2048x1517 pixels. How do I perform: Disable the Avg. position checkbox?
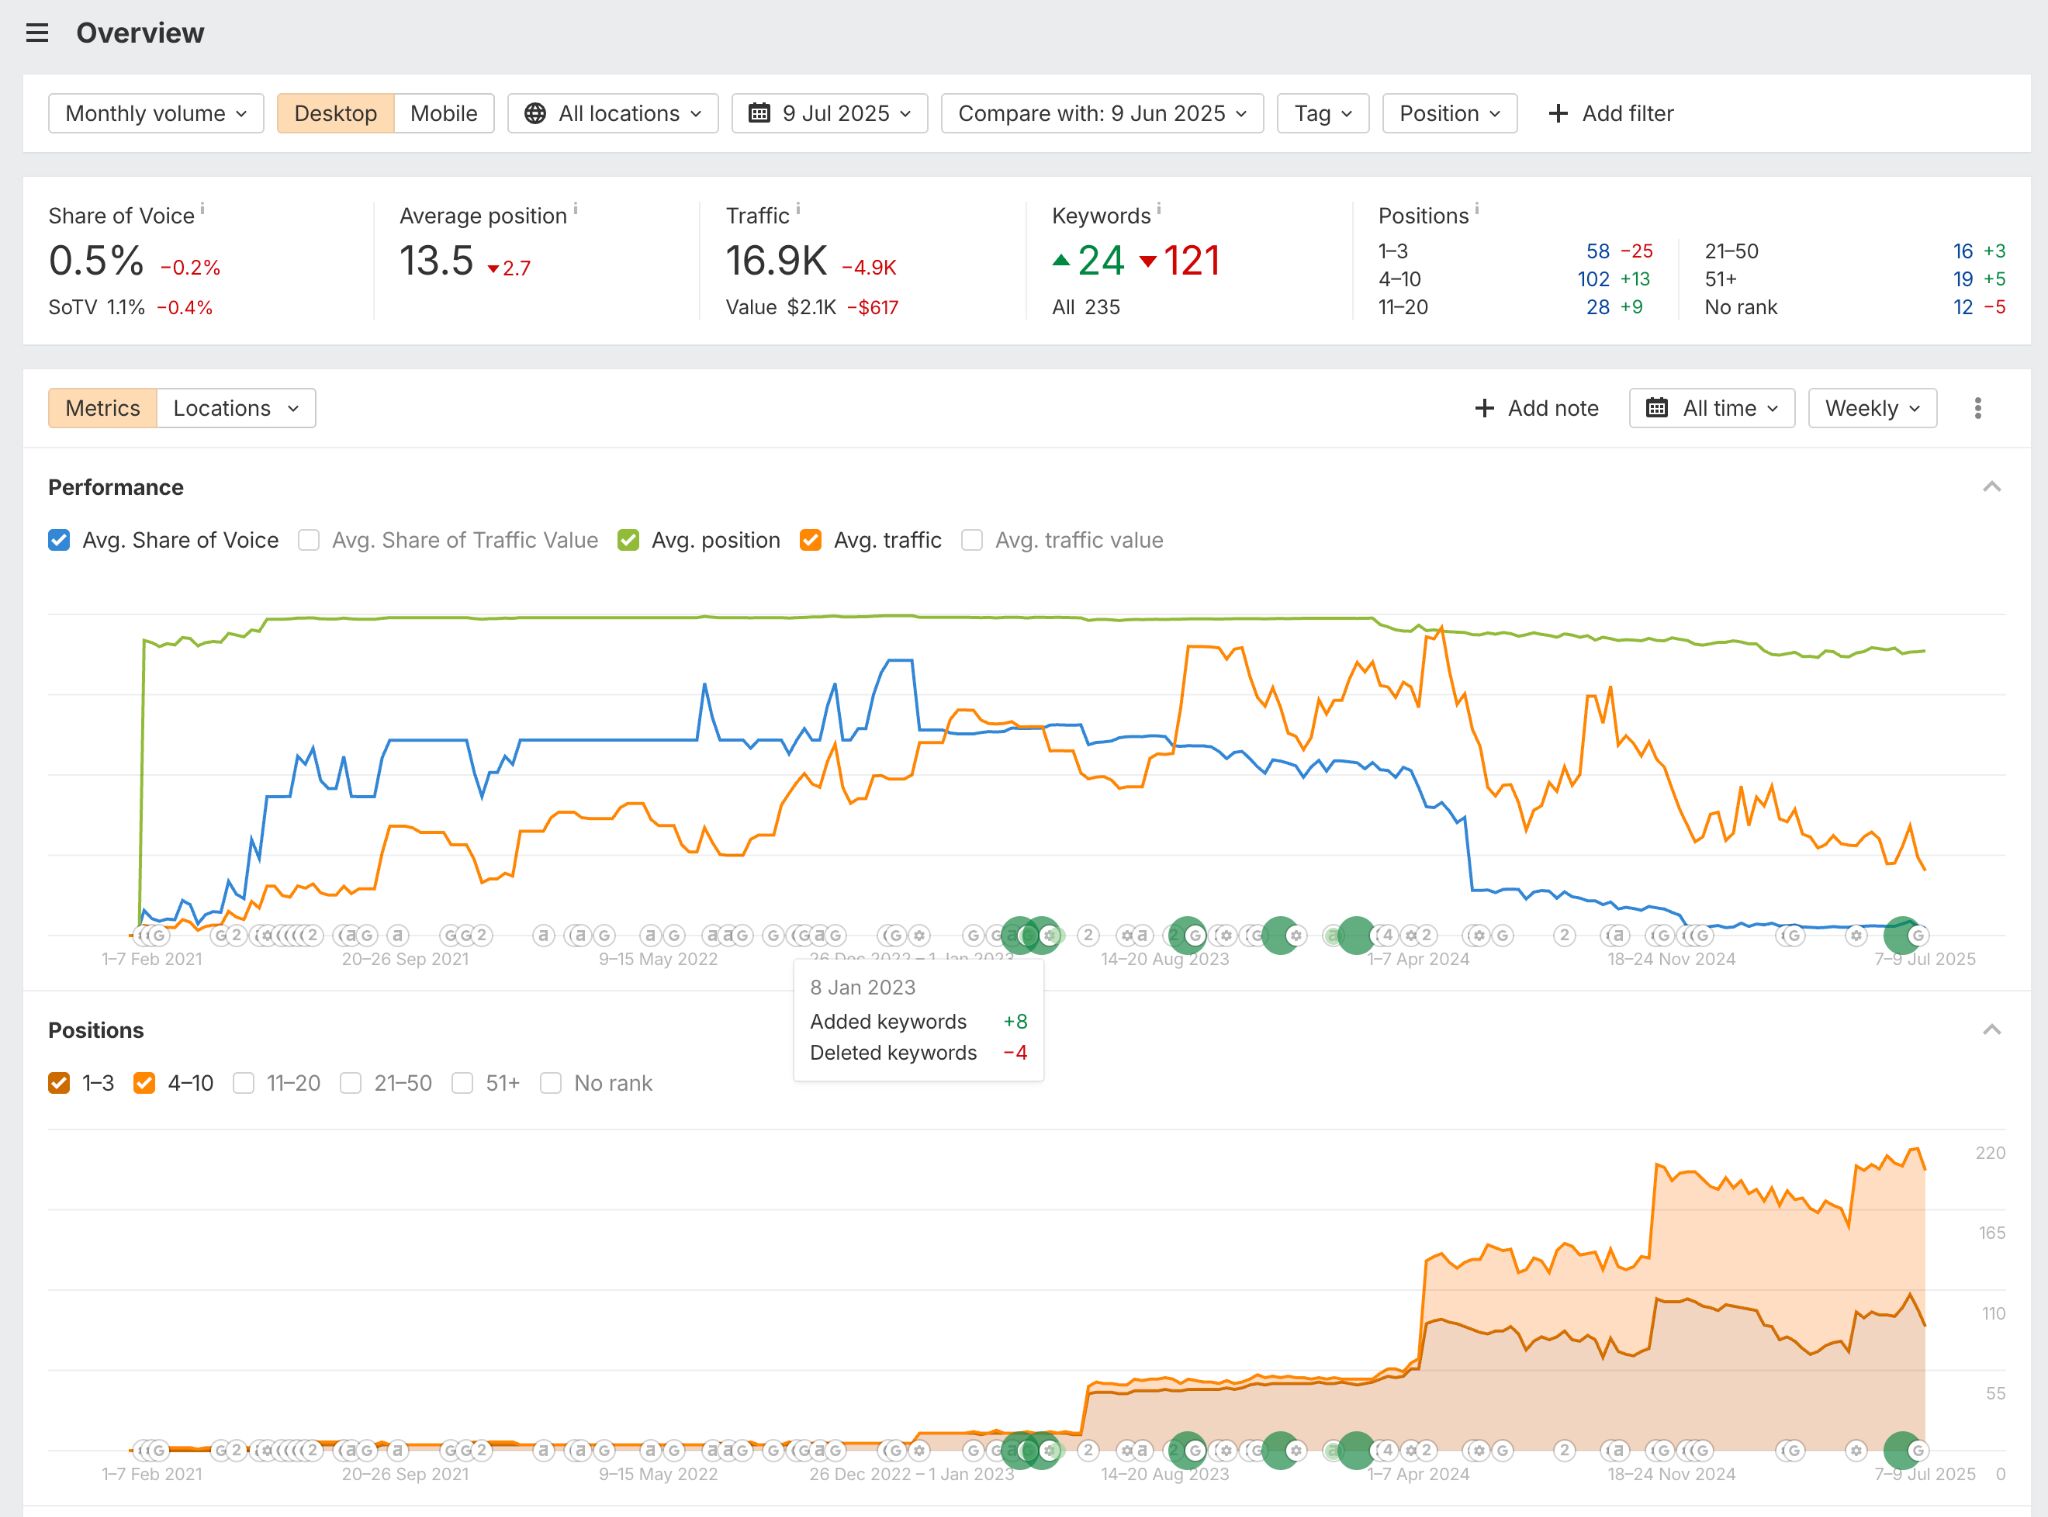coord(629,539)
